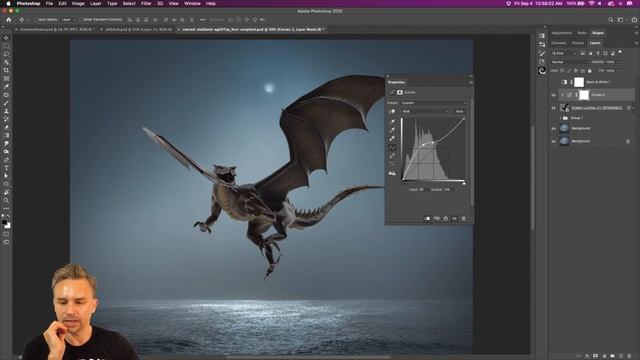
Task: Toggle the Auto-Select checkbox
Action: [36, 20]
